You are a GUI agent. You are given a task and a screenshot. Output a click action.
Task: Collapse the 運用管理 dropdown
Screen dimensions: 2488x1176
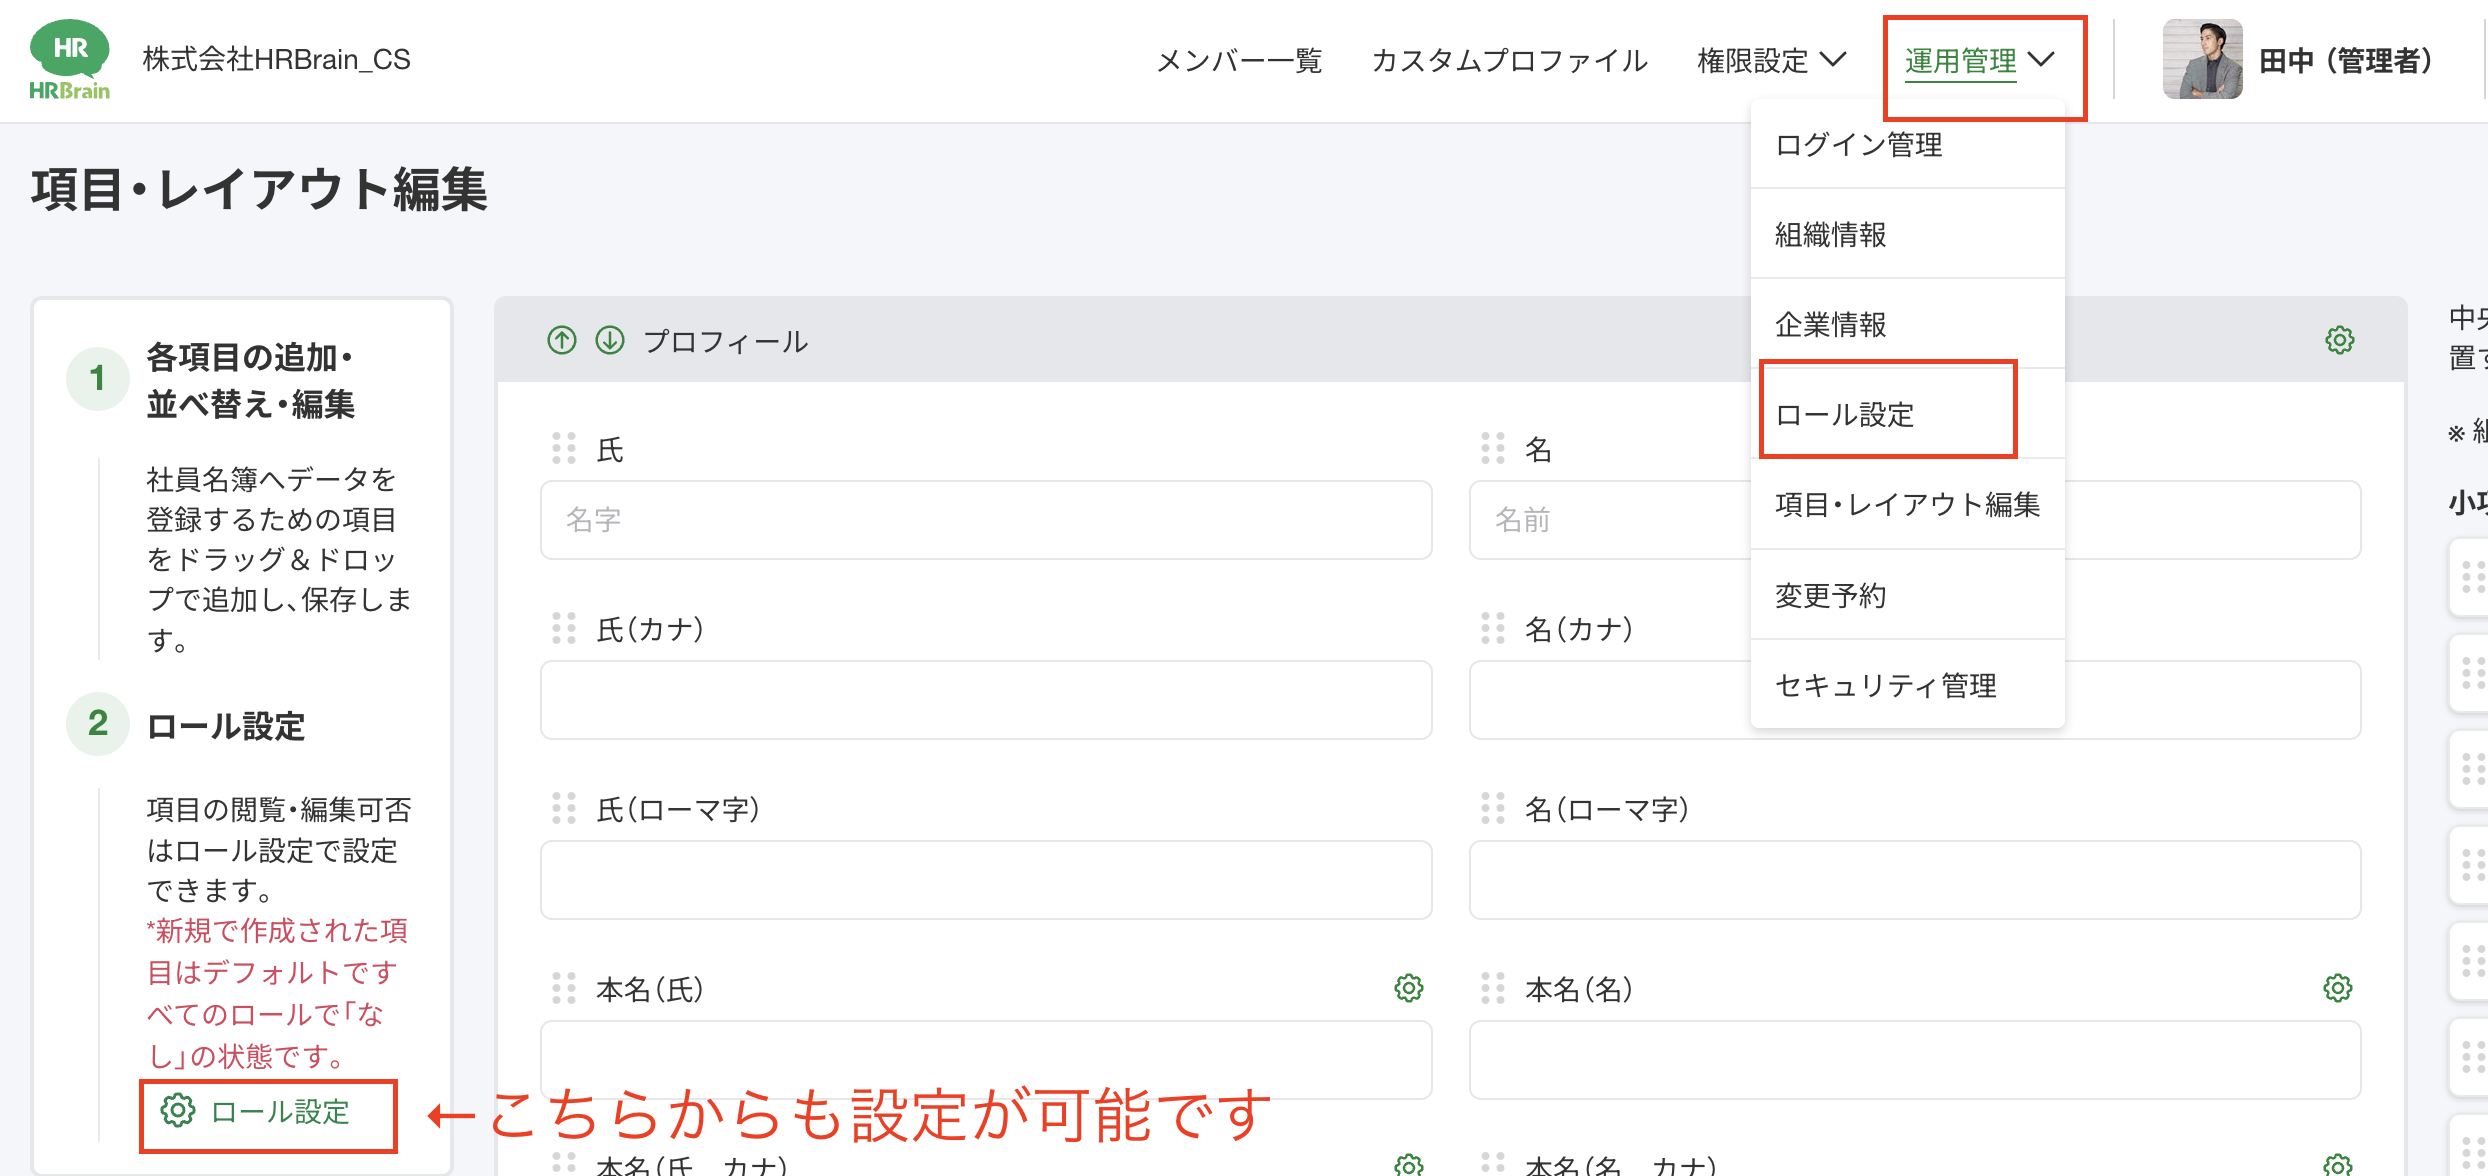[x=1961, y=60]
